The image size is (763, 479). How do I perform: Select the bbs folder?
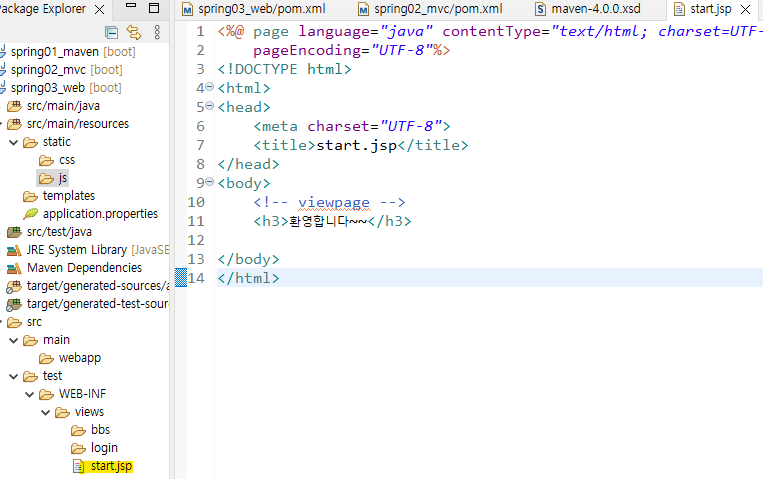[x=100, y=430]
